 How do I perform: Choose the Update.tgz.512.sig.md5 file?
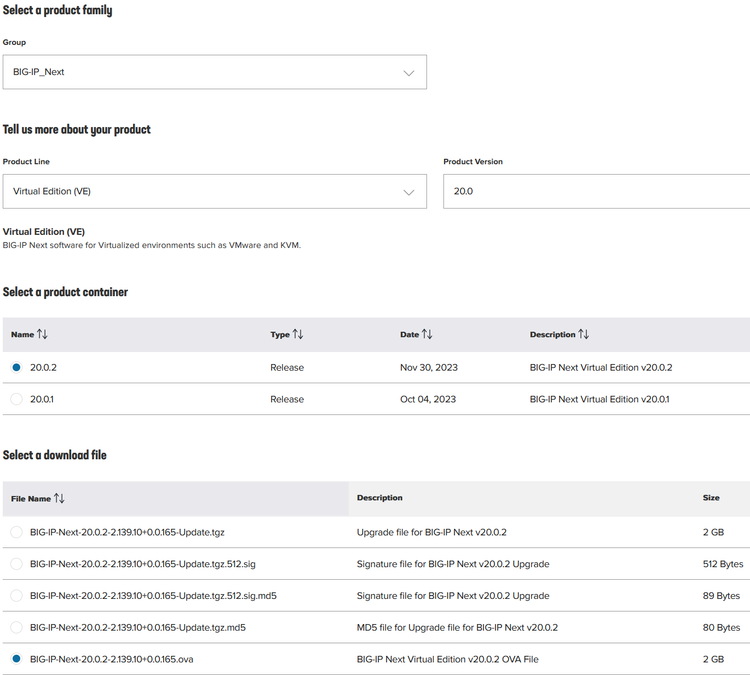point(16,596)
